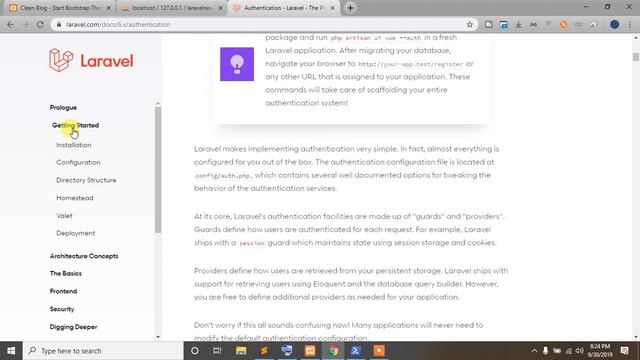Viewport: 640px width, 360px height.
Task: Open Sublime Text from taskbar
Action: click(264, 351)
